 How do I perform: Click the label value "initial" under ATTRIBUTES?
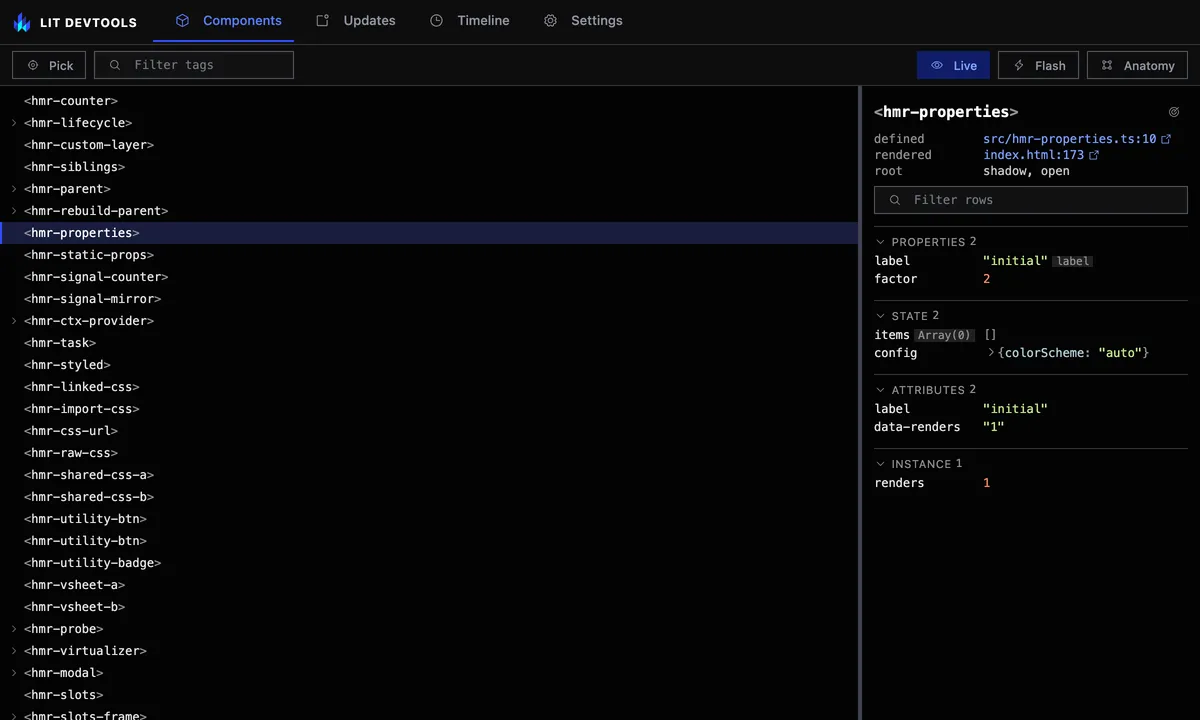(1015, 409)
